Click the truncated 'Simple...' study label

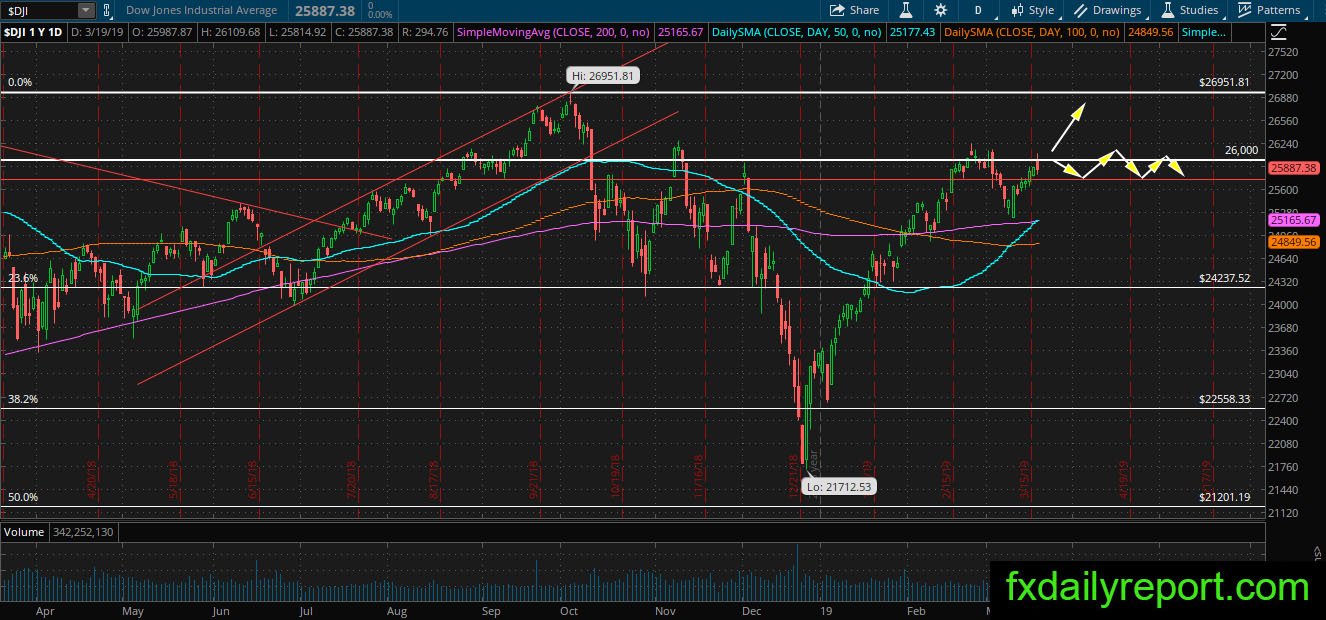point(1203,33)
